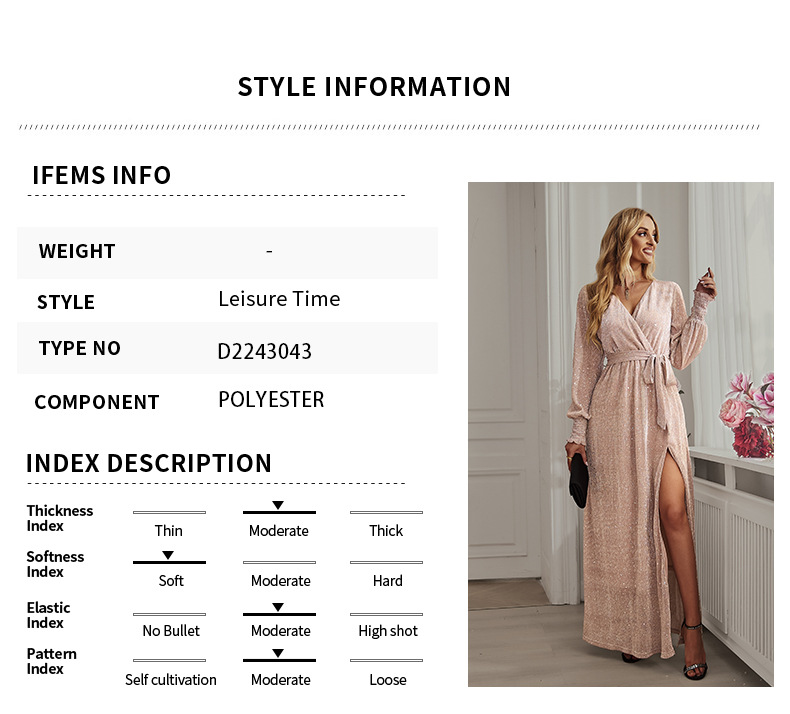Click the Leisure Time style value
This screenshot has width=790, height=714.
[279, 299]
